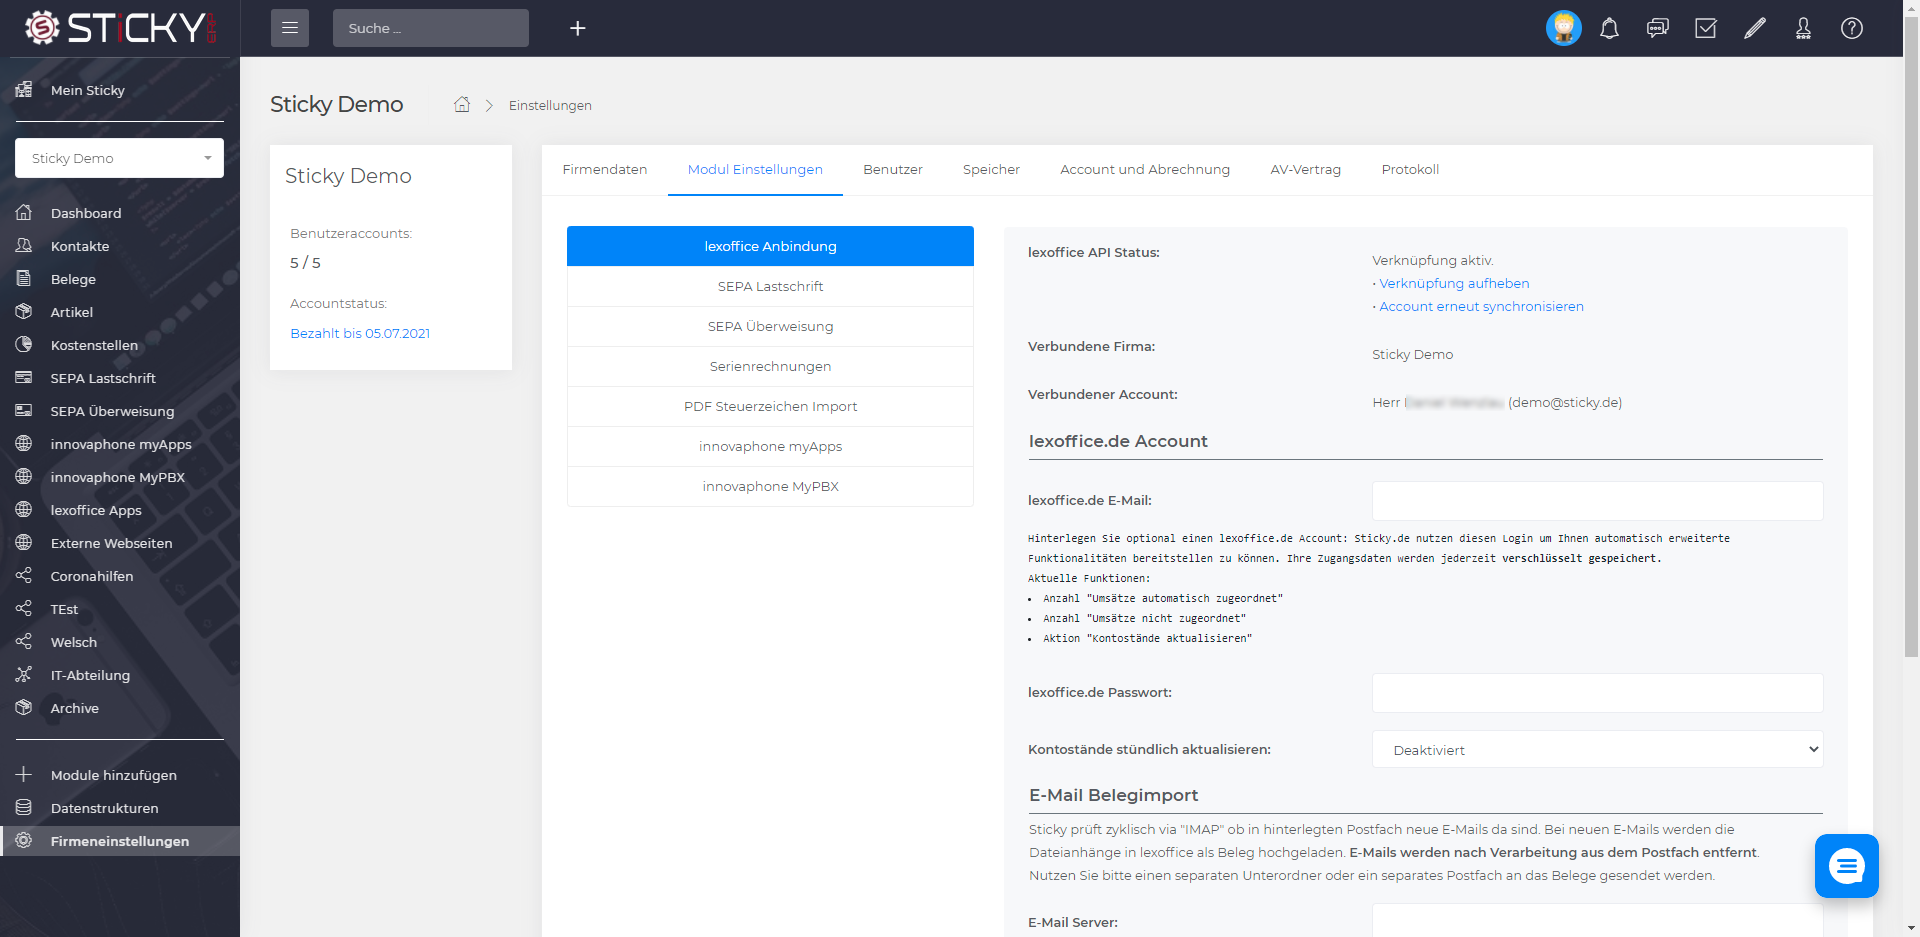Click Bezahlt bis 05.07.2021 link

[360, 333]
